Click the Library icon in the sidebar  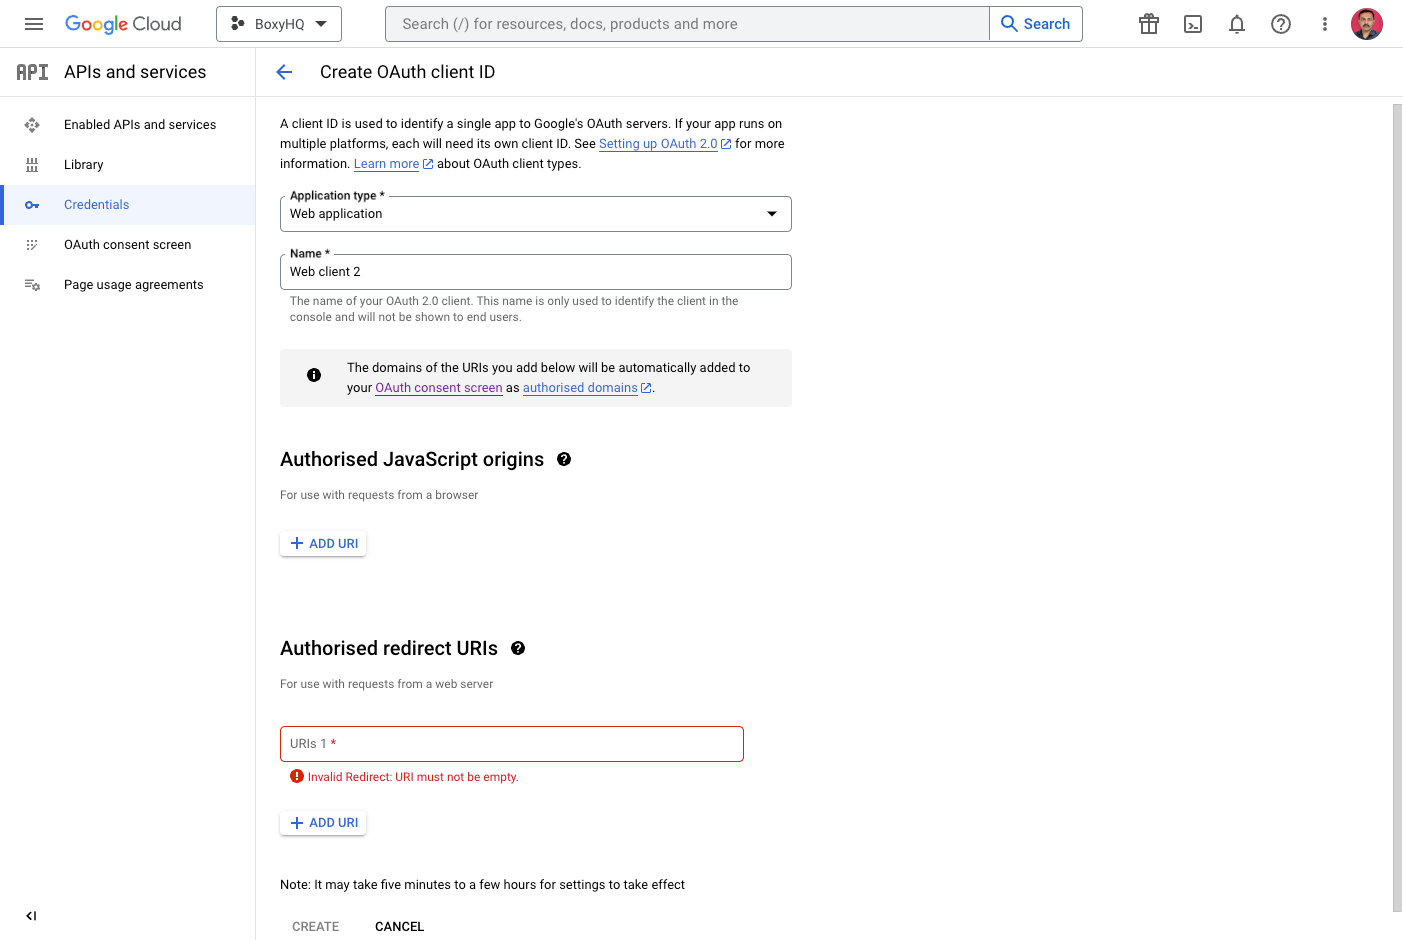(32, 164)
